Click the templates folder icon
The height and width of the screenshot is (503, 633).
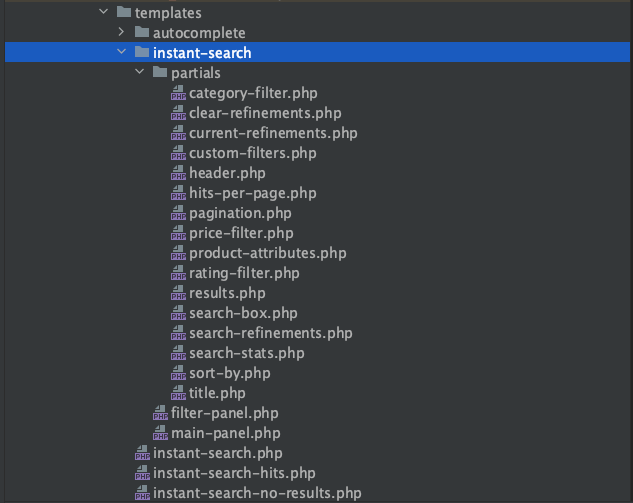coord(123,13)
